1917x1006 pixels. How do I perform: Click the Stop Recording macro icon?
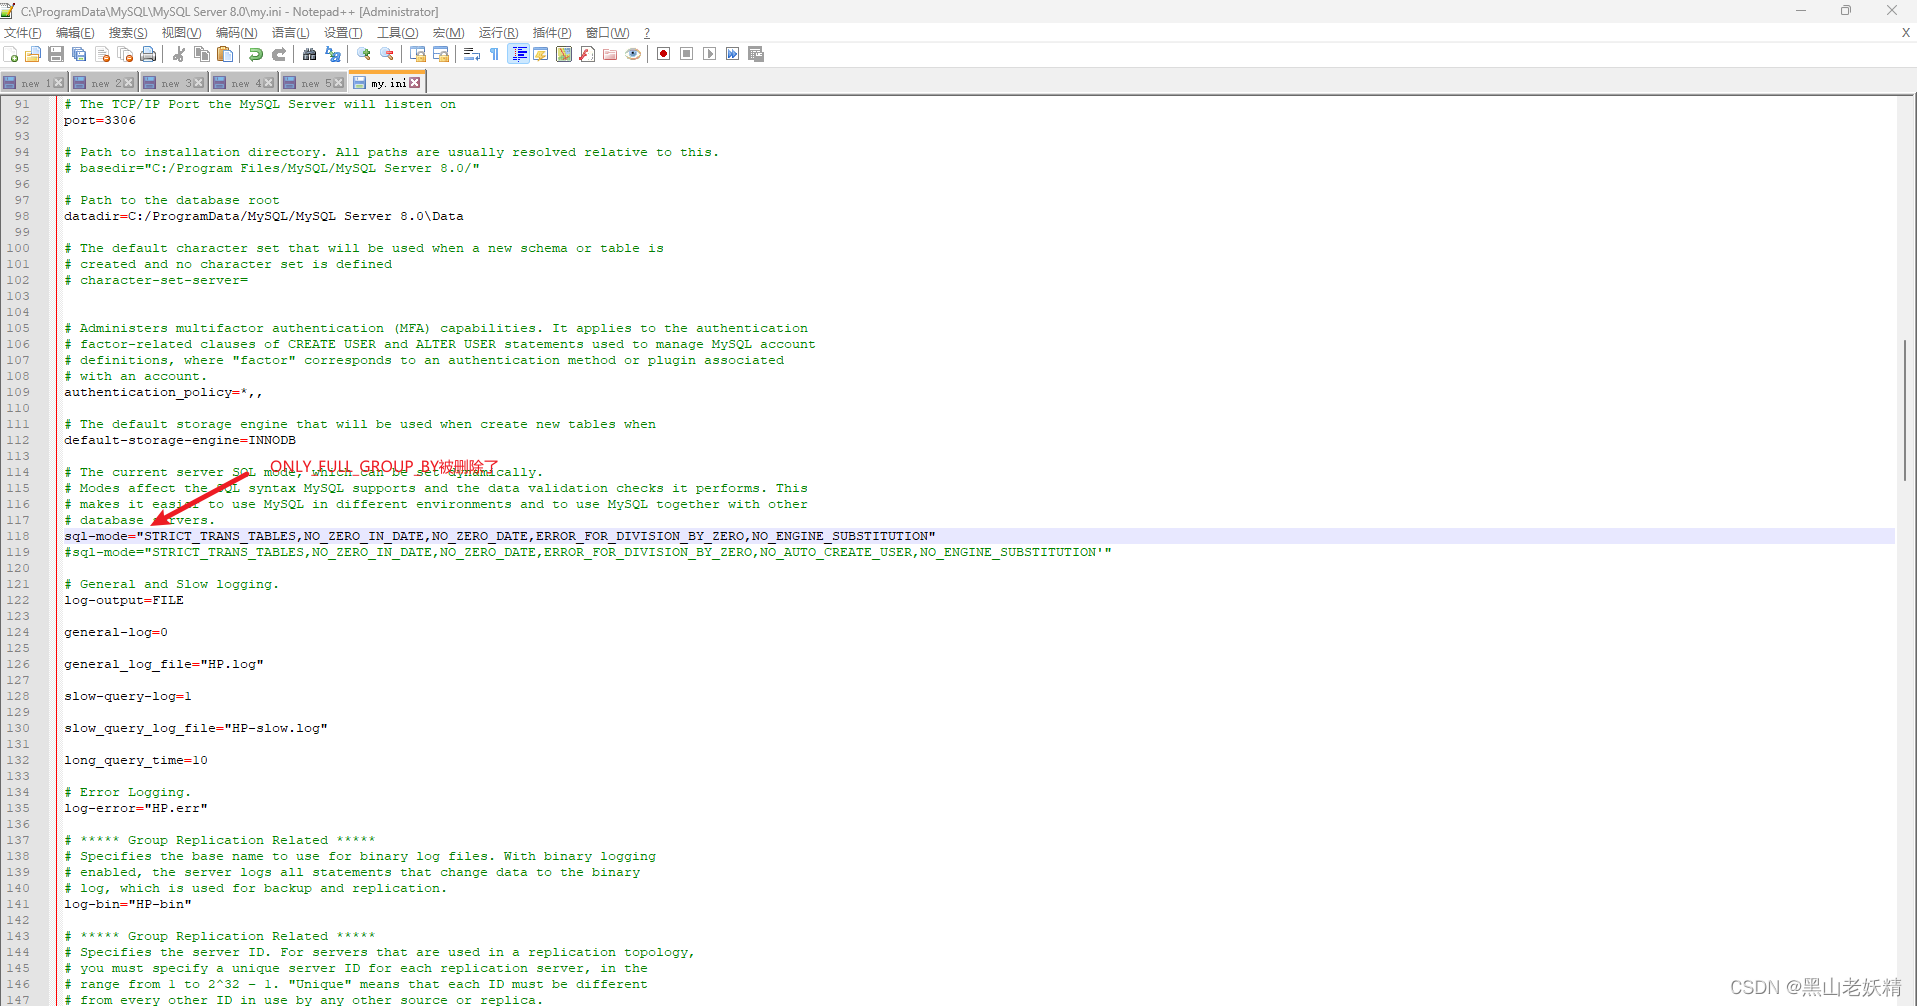tap(687, 54)
